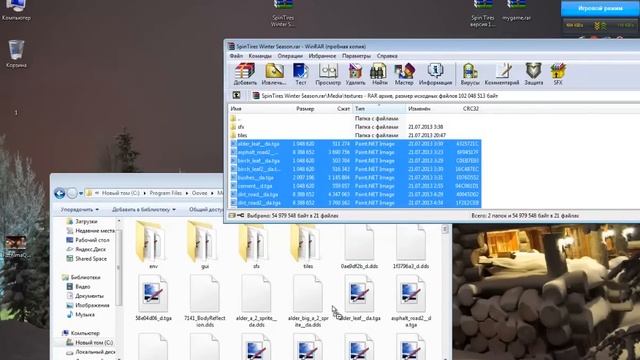Image resolution: width=640 pixels, height=360 pixels.
Task: Open Изображения library in the Explorer sidebar
Action: (x=88, y=305)
